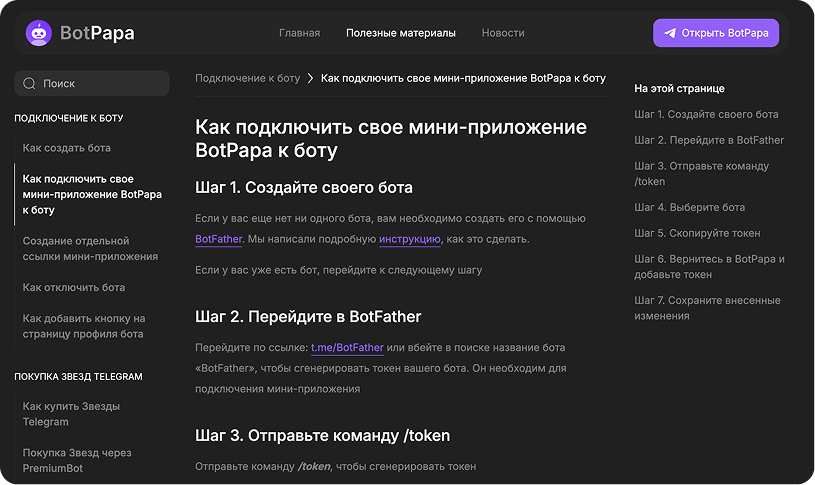Click the search magnifier icon
815x485 pixels.
pyautogui.click(x=29, y=84)
